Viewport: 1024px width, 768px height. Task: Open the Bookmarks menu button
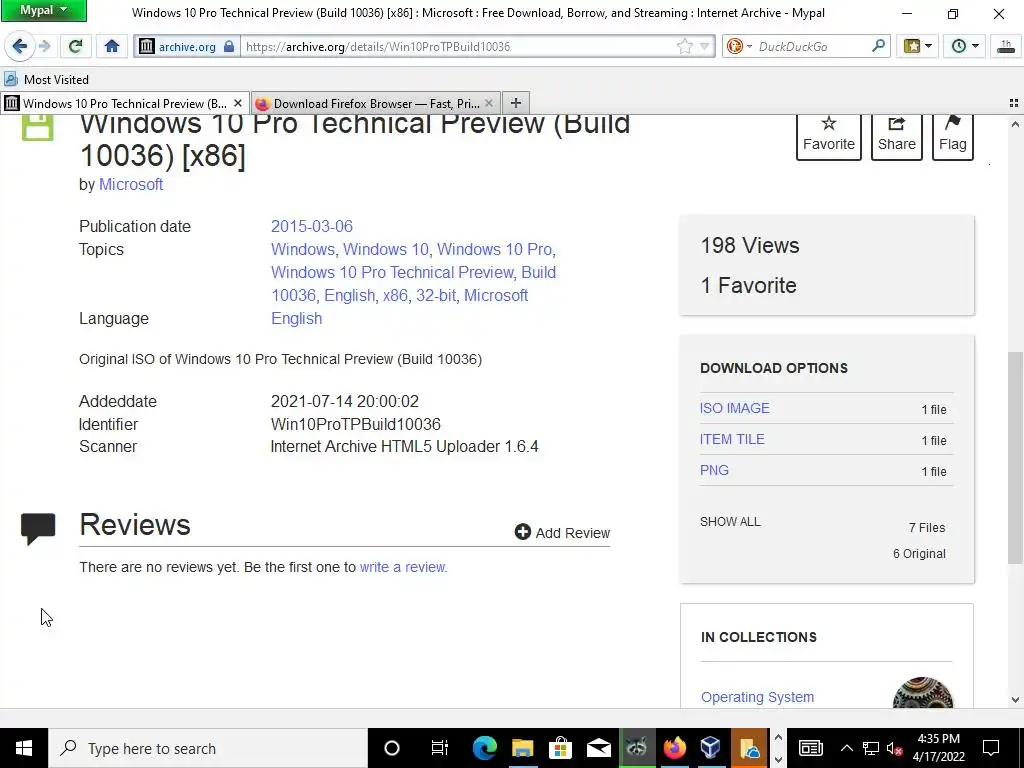click(x=918, y=46)
